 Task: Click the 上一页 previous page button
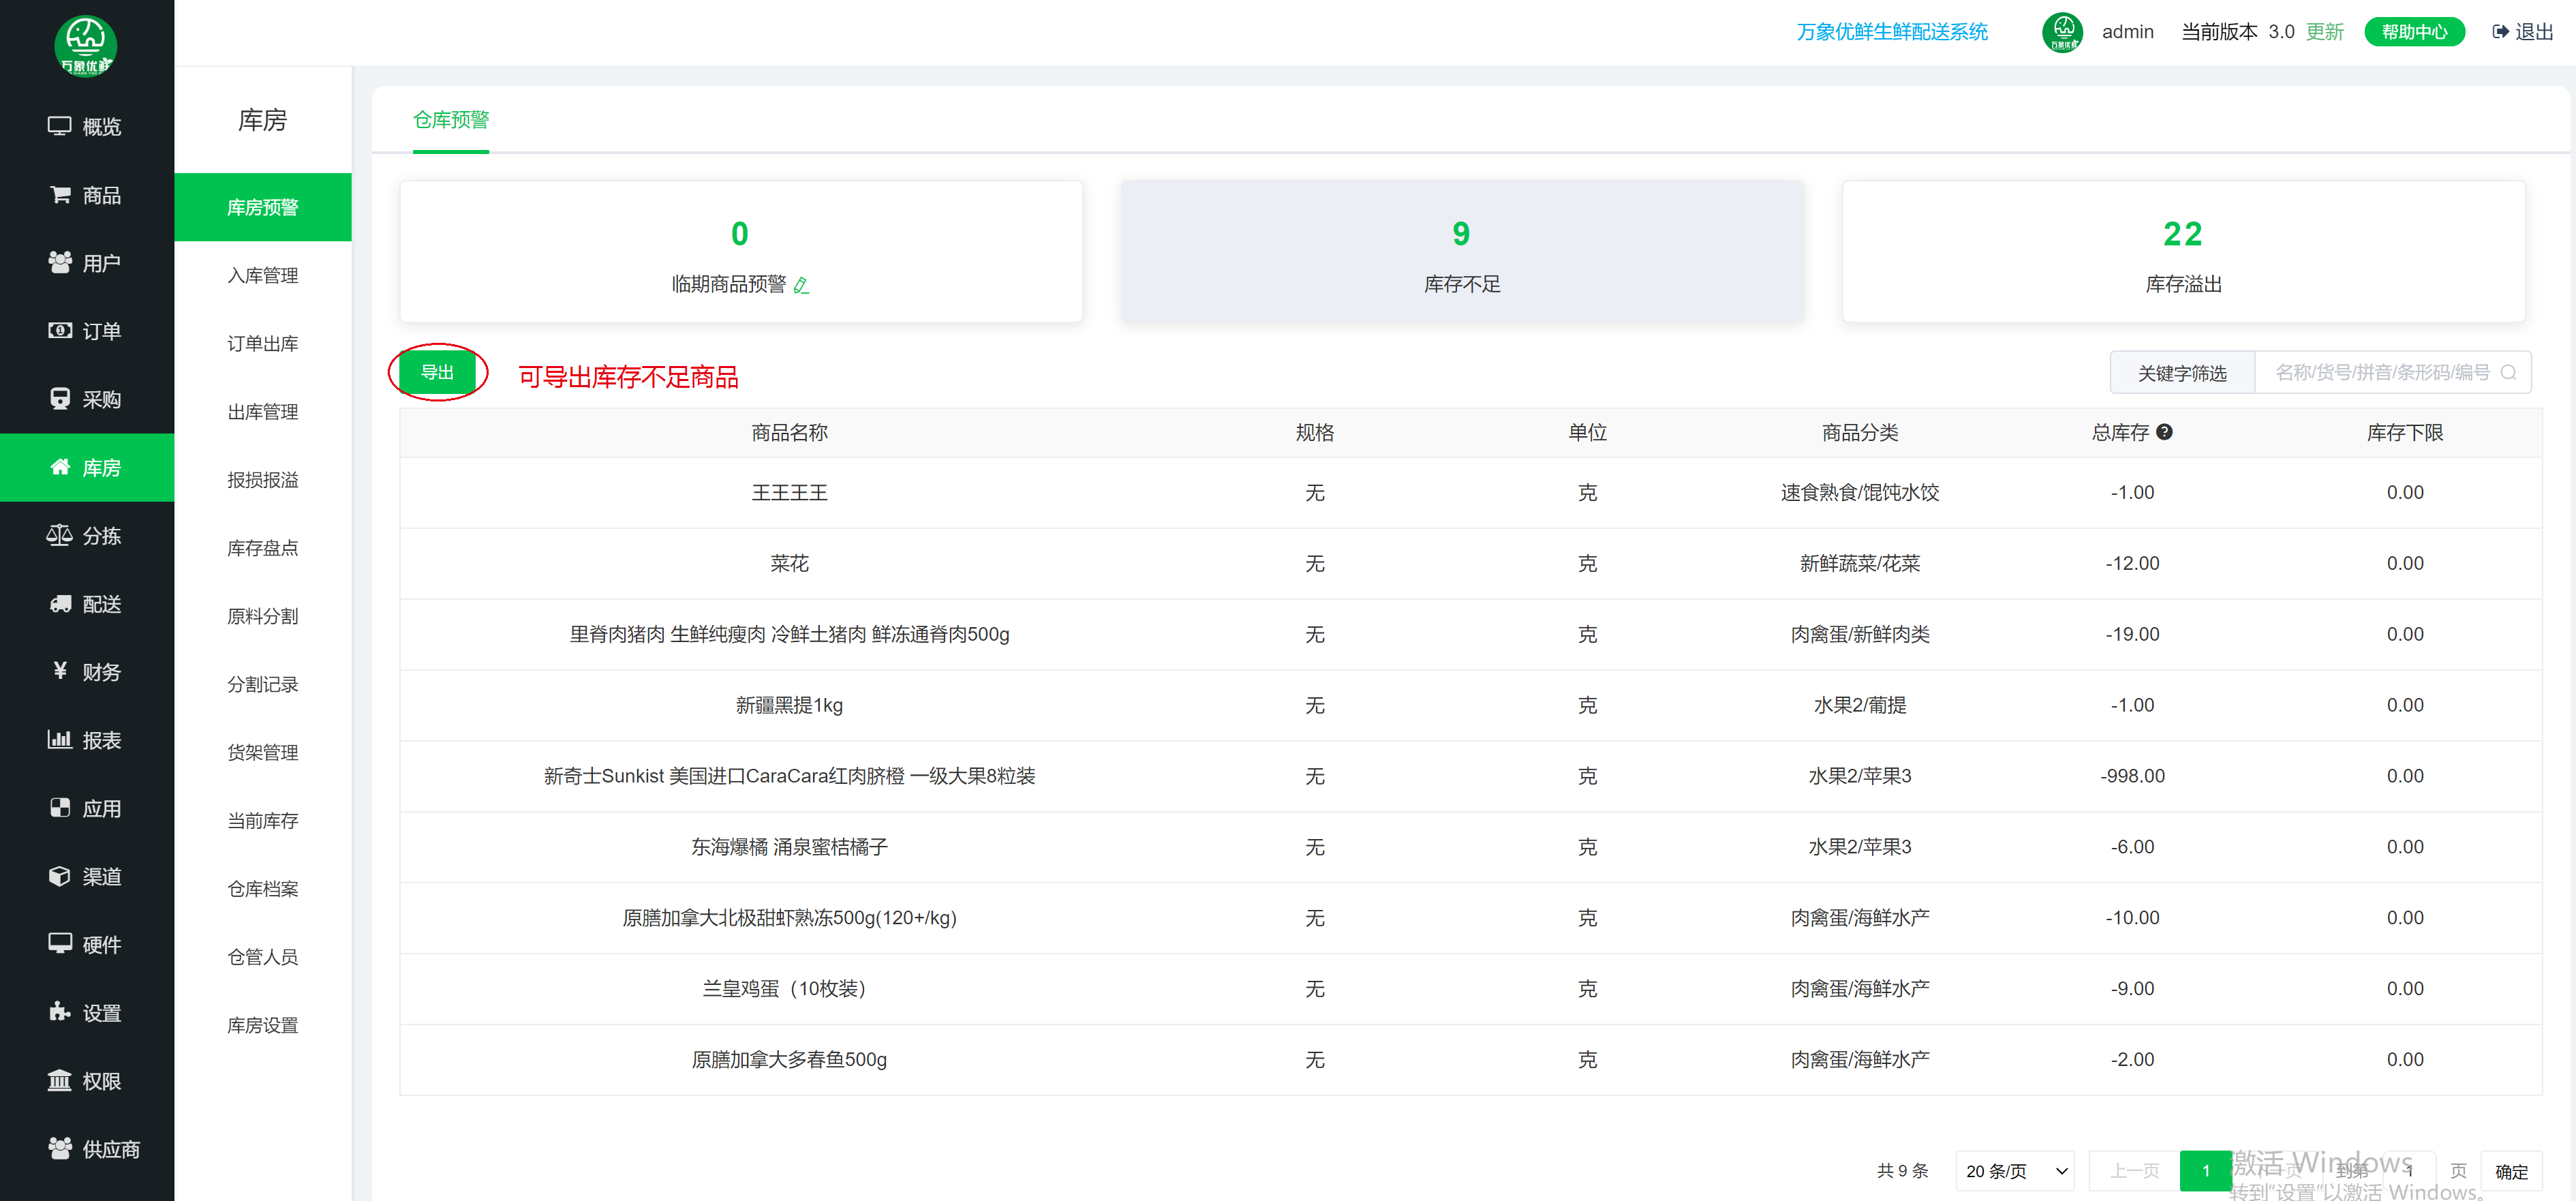pyautogui.click(x=2135, y=1171)
